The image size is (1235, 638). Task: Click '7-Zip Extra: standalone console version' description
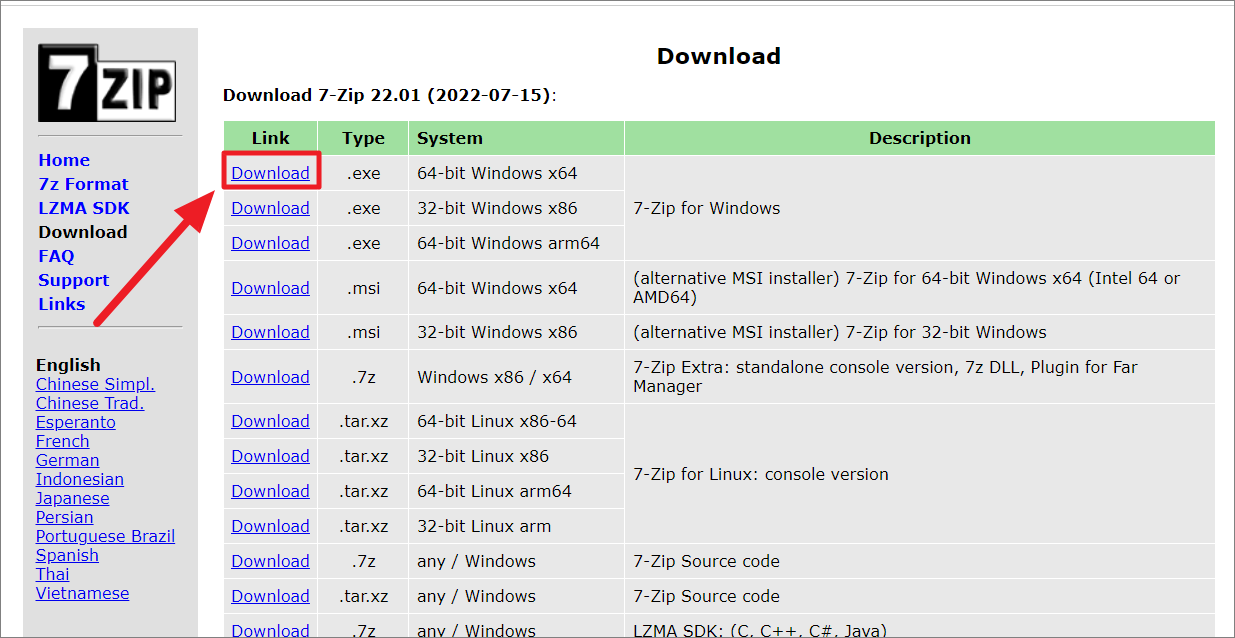coord(885,377)
